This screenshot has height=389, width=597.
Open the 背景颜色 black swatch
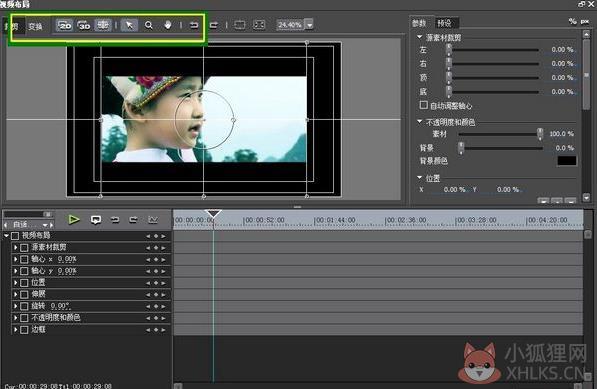click(x=567, y=161)
